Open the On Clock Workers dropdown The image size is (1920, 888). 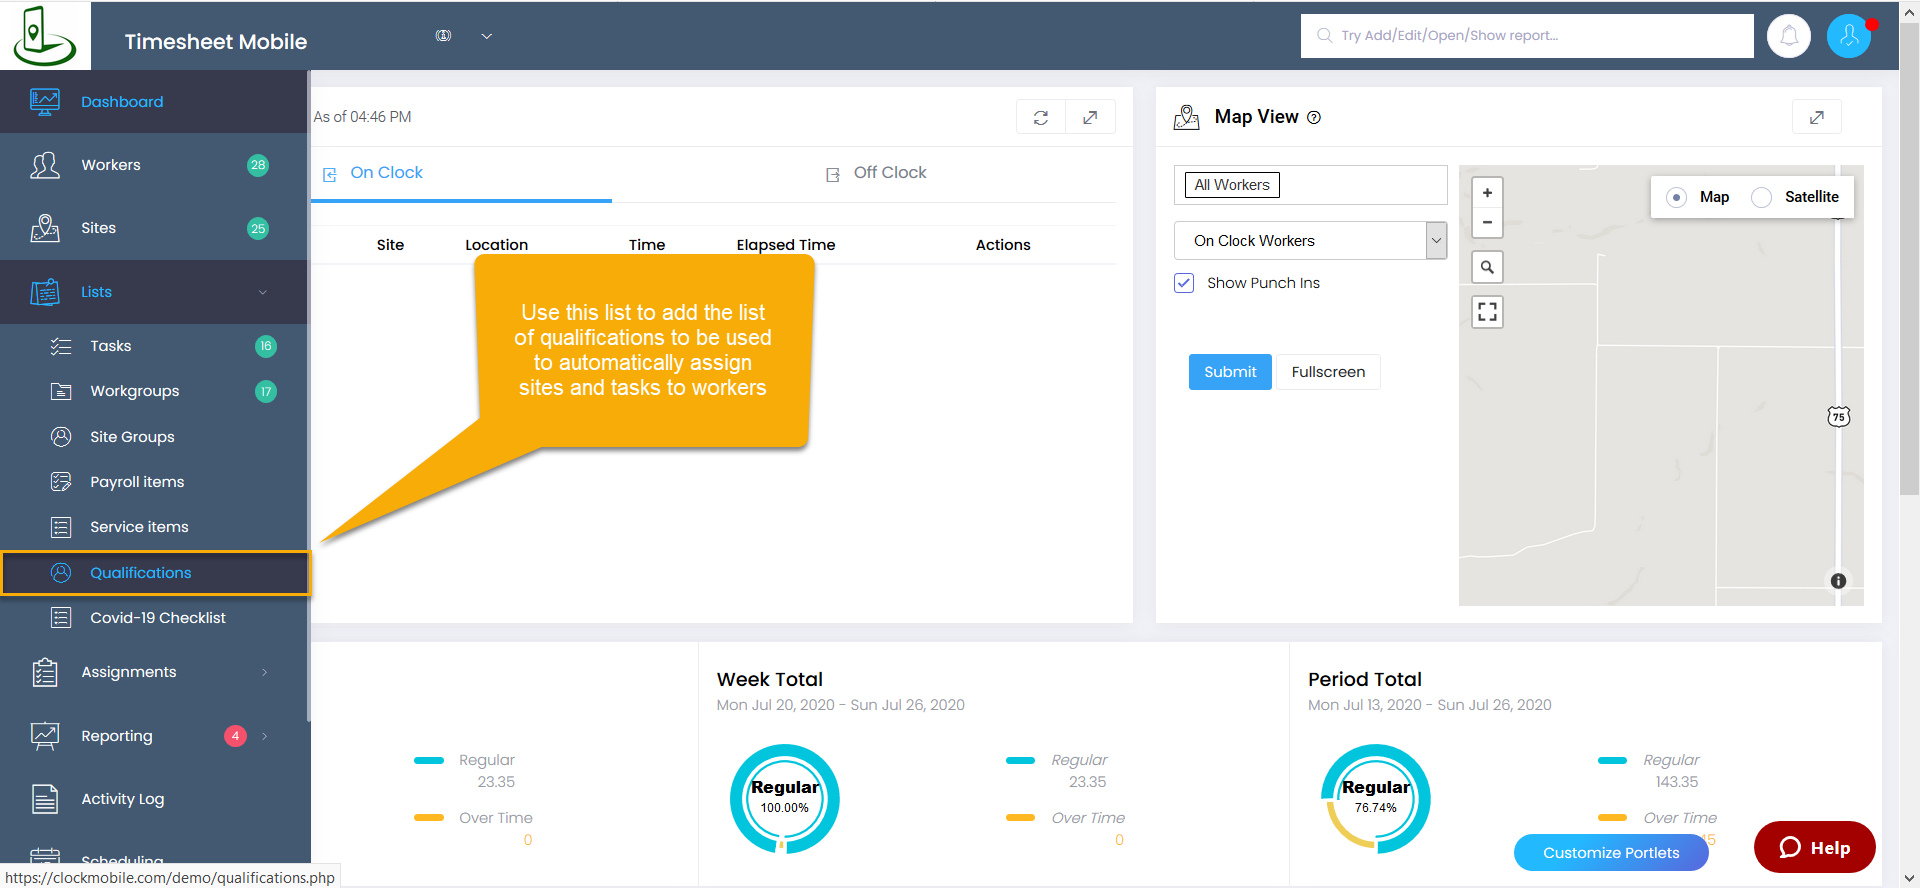pos(1310,241)
